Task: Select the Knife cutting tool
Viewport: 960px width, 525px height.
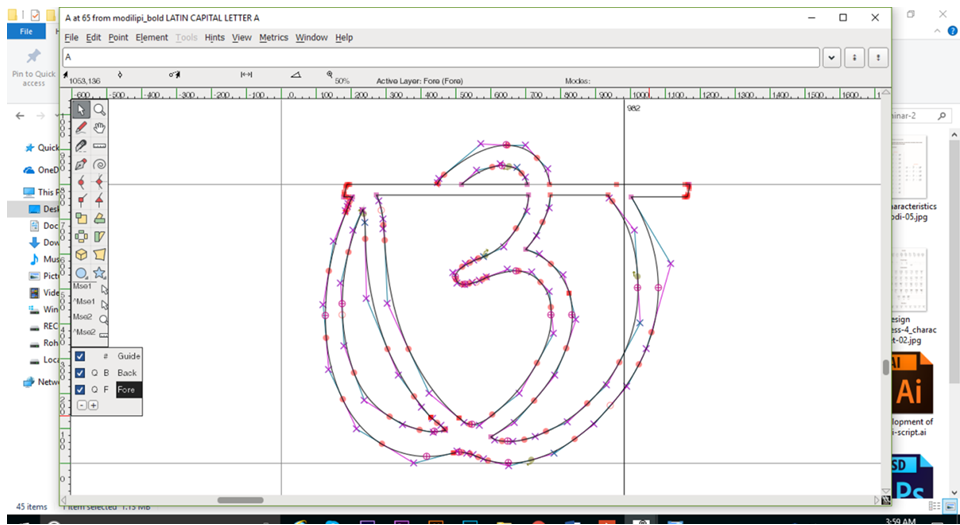Action: (x=81, y=146)
